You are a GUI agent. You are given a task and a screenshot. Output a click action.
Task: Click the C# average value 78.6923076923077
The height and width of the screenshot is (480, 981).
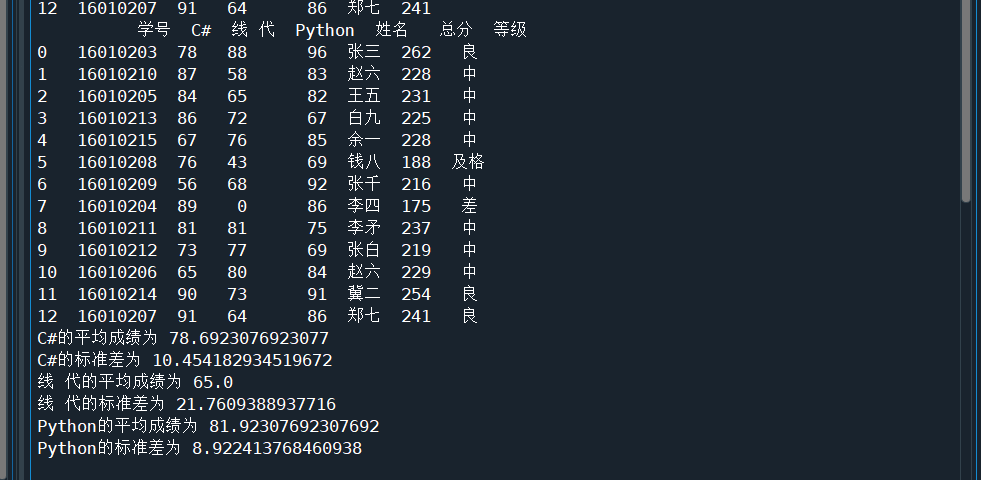click(x=249, y=339)
